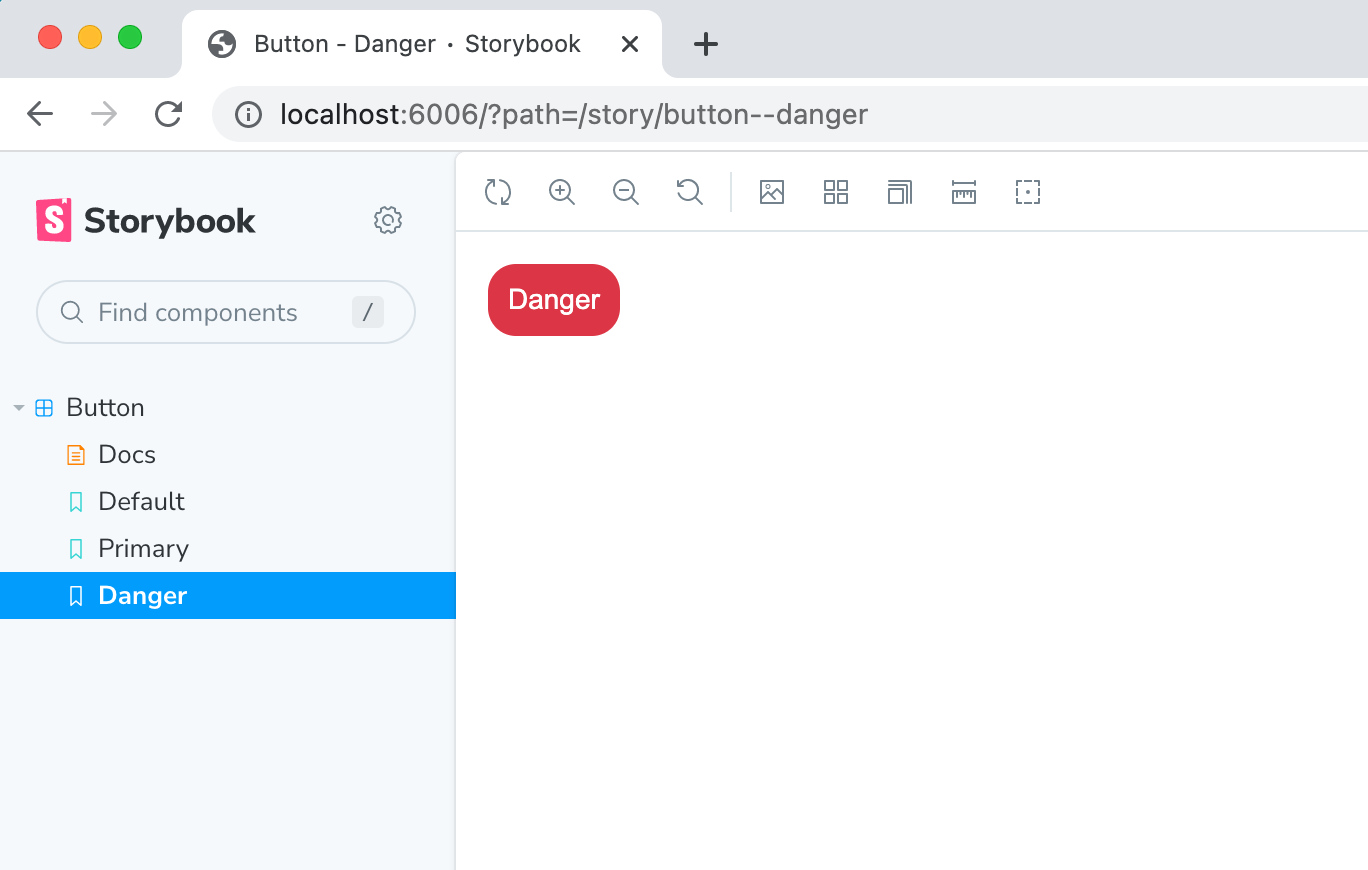Image resolution: width=1368 pixels, height=870 pixels.
Task: Remount the component story
Action: pos(497,192)
